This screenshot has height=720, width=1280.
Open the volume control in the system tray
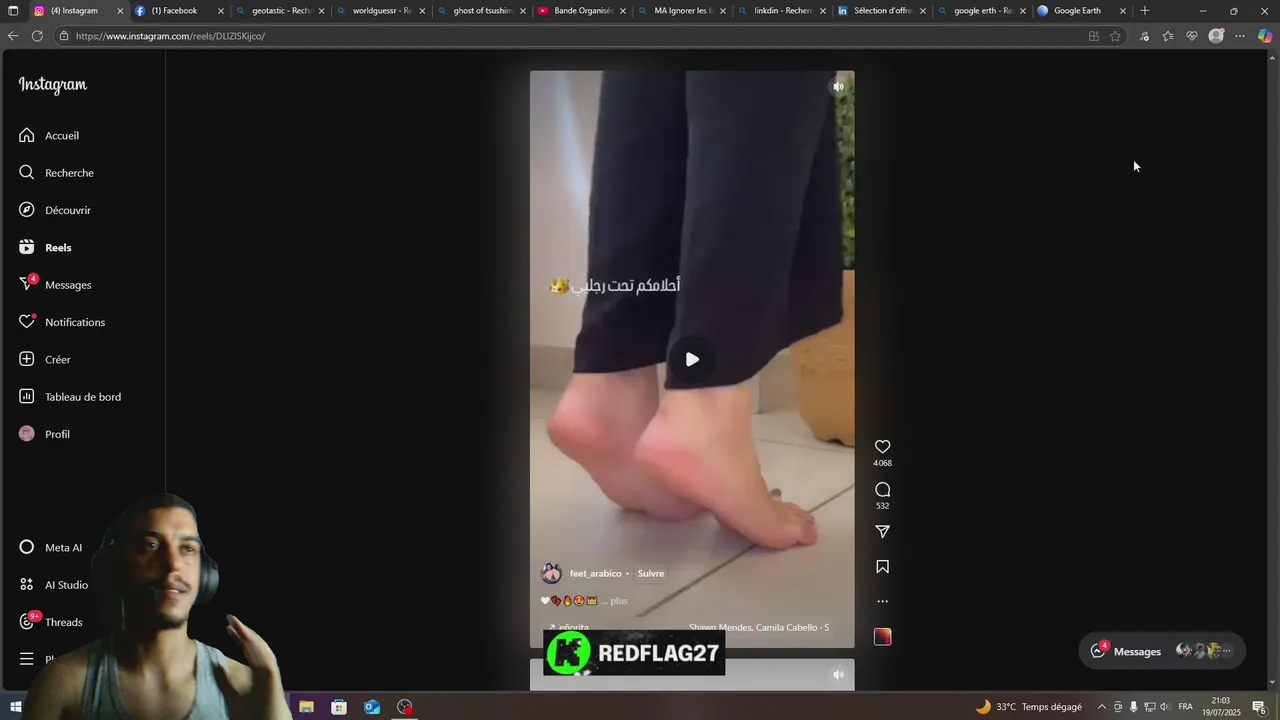1165,707
